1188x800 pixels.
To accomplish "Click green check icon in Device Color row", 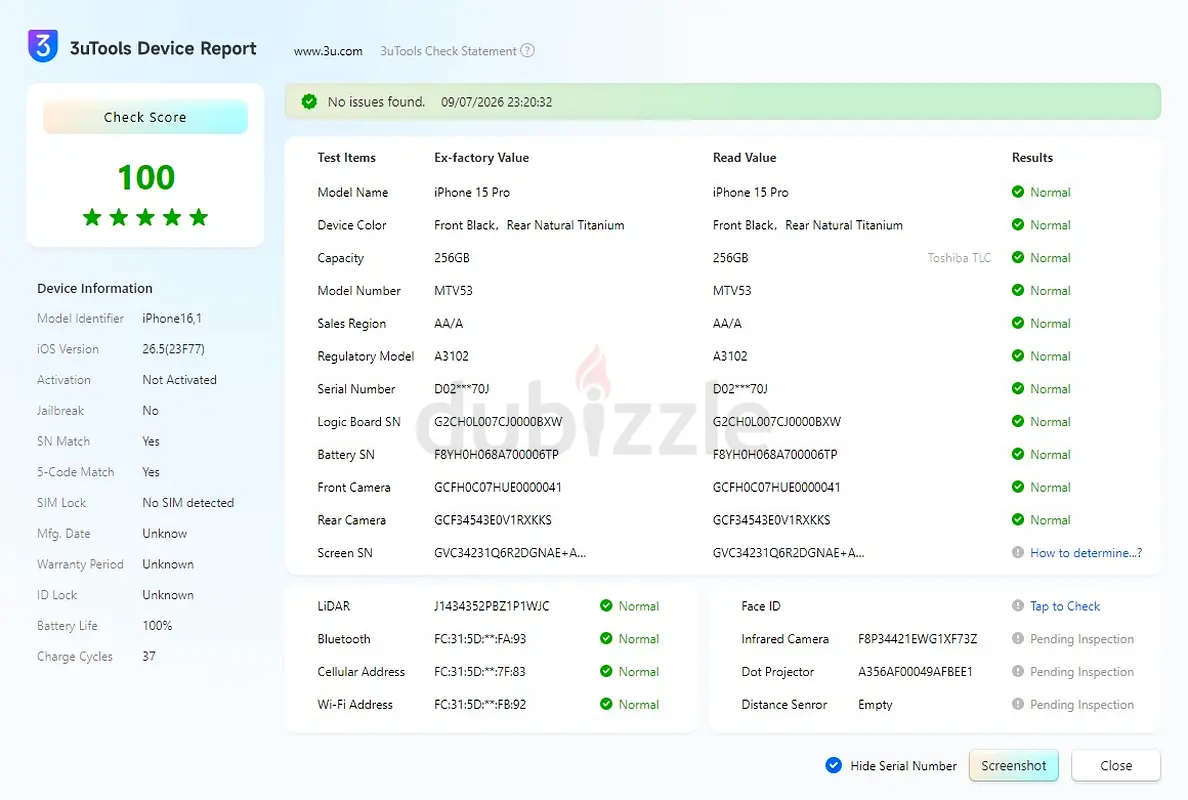I will tap(1018, 225).
